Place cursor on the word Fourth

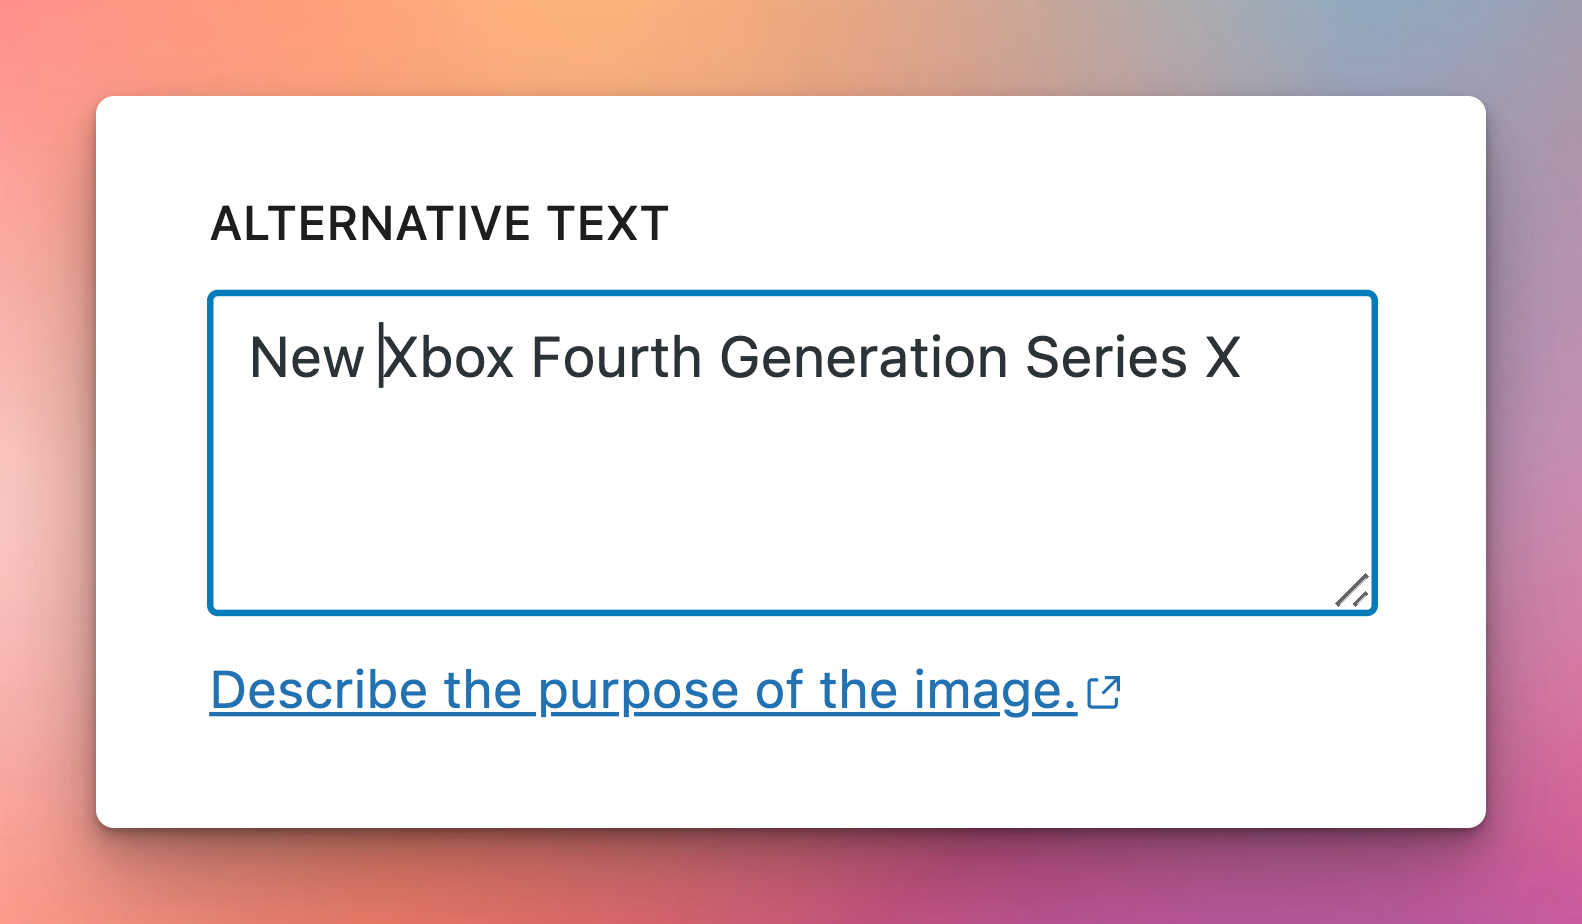coord(616,358)
